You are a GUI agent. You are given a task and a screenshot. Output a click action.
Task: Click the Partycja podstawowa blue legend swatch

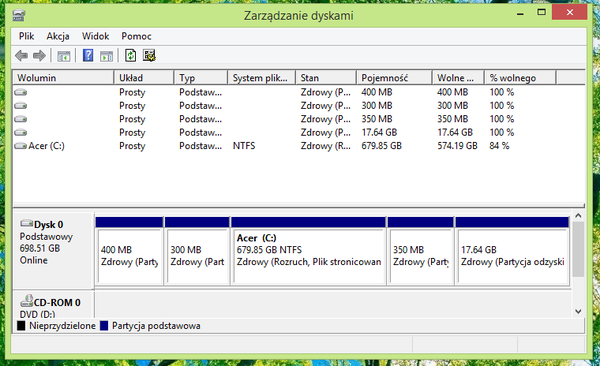tap(104, 326)
